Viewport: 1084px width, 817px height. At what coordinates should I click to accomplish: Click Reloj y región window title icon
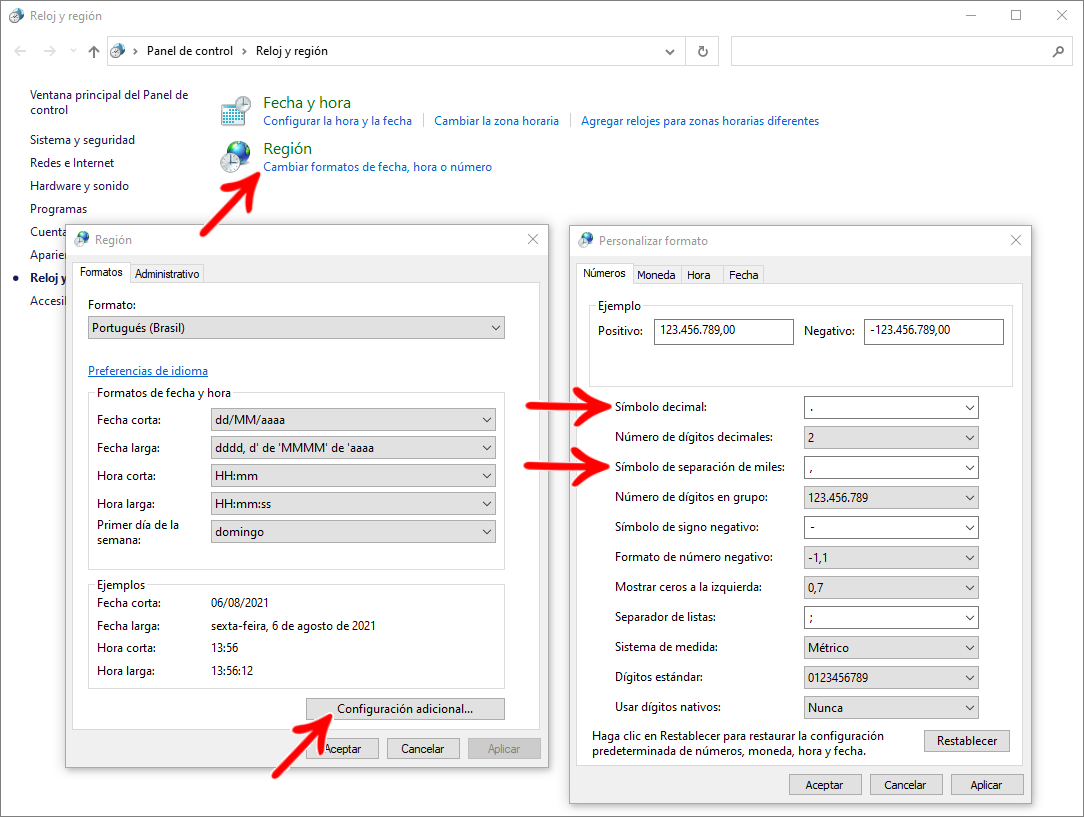pyautogui.click(x=17, y=15)
